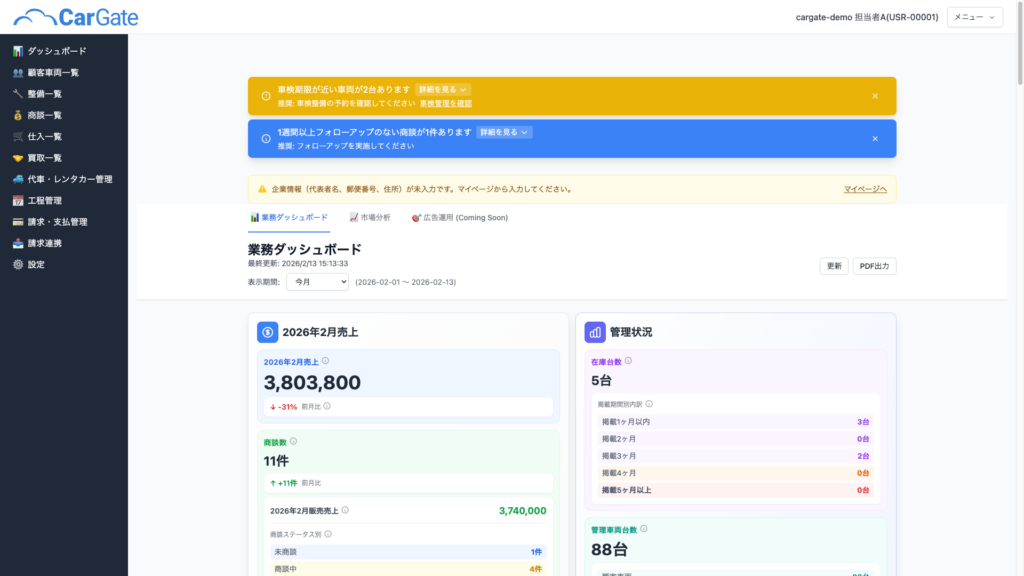Switch to the 市場分析 tab
This screenshot has height=576, width=1024.
tap(369, 217)
